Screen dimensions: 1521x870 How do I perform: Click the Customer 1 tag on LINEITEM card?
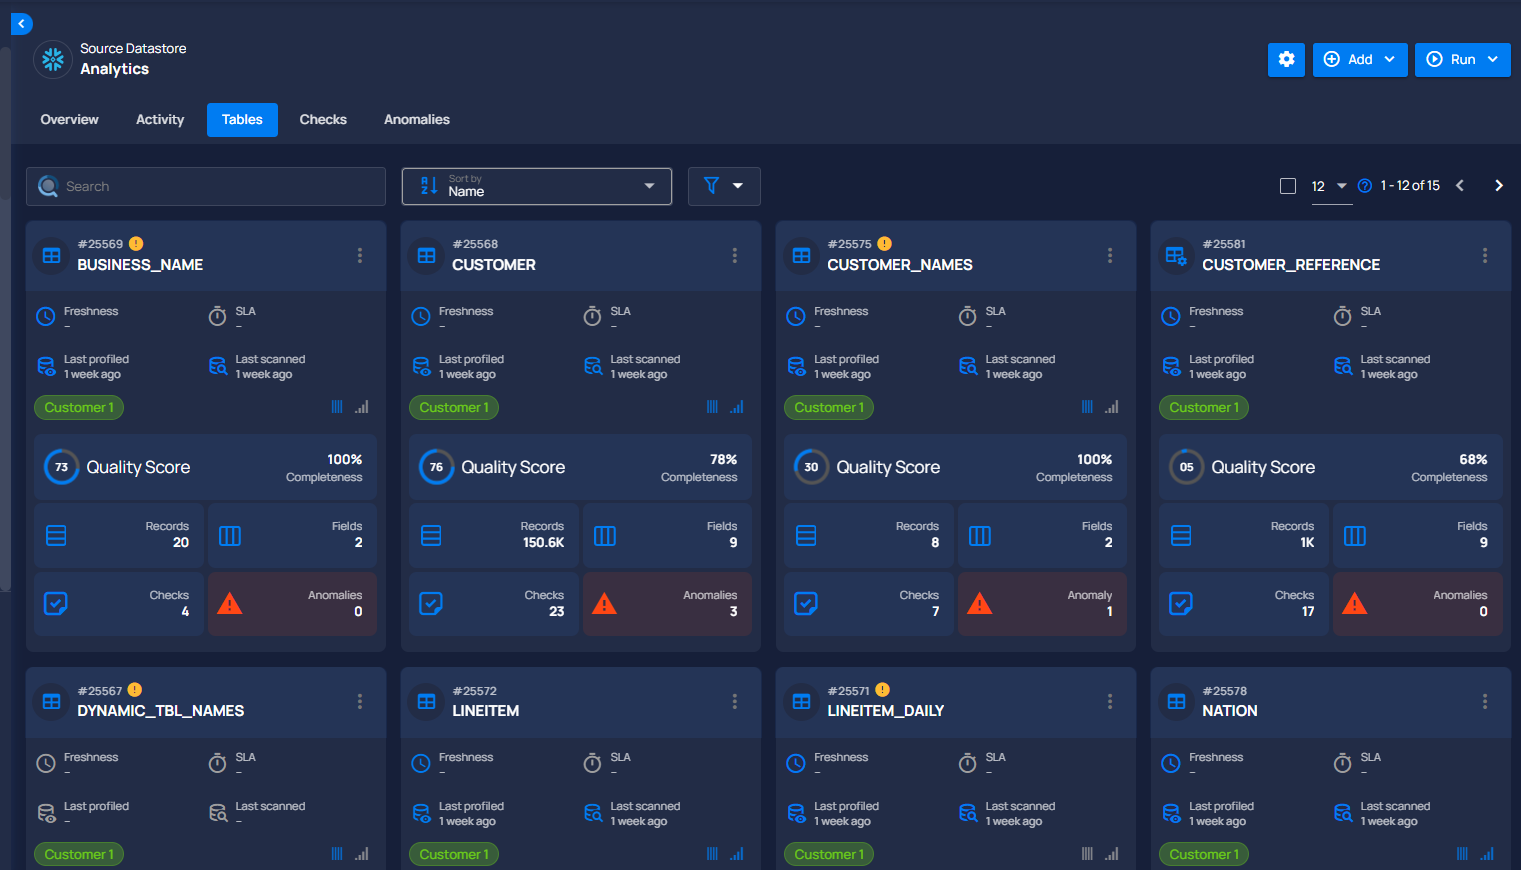(x=454, y=854)
